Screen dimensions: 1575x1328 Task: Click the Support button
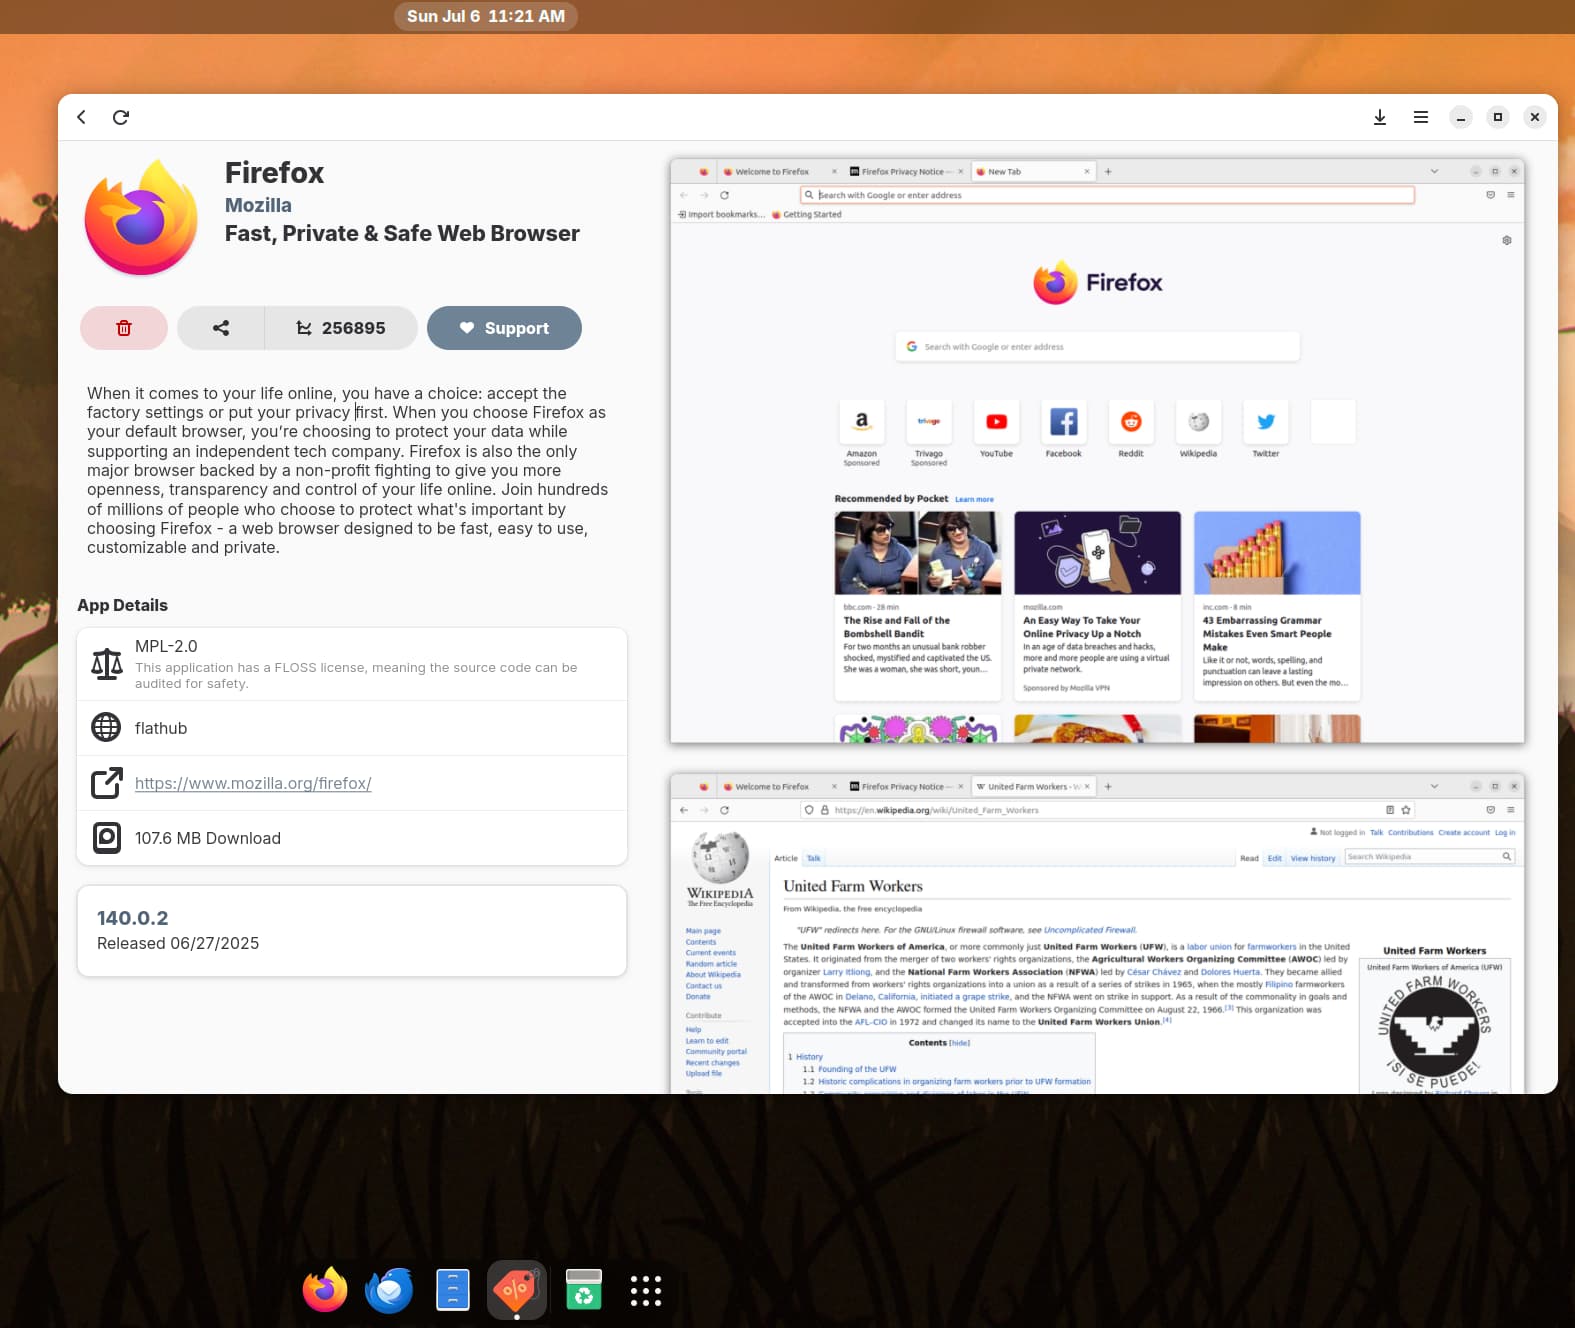click(x=504, y=328)
